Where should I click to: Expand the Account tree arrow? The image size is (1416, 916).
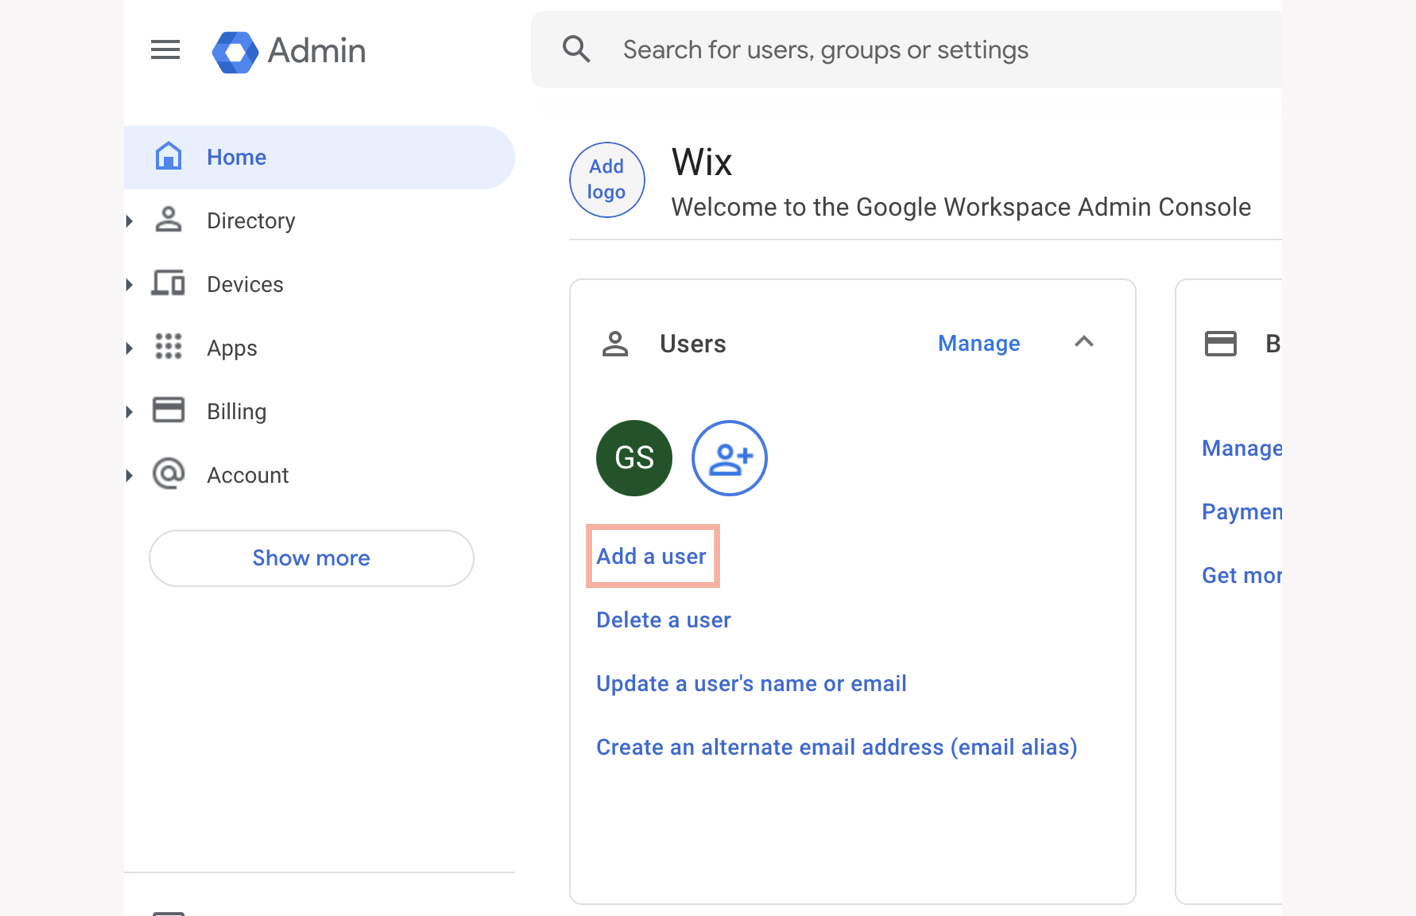(129, 476)
